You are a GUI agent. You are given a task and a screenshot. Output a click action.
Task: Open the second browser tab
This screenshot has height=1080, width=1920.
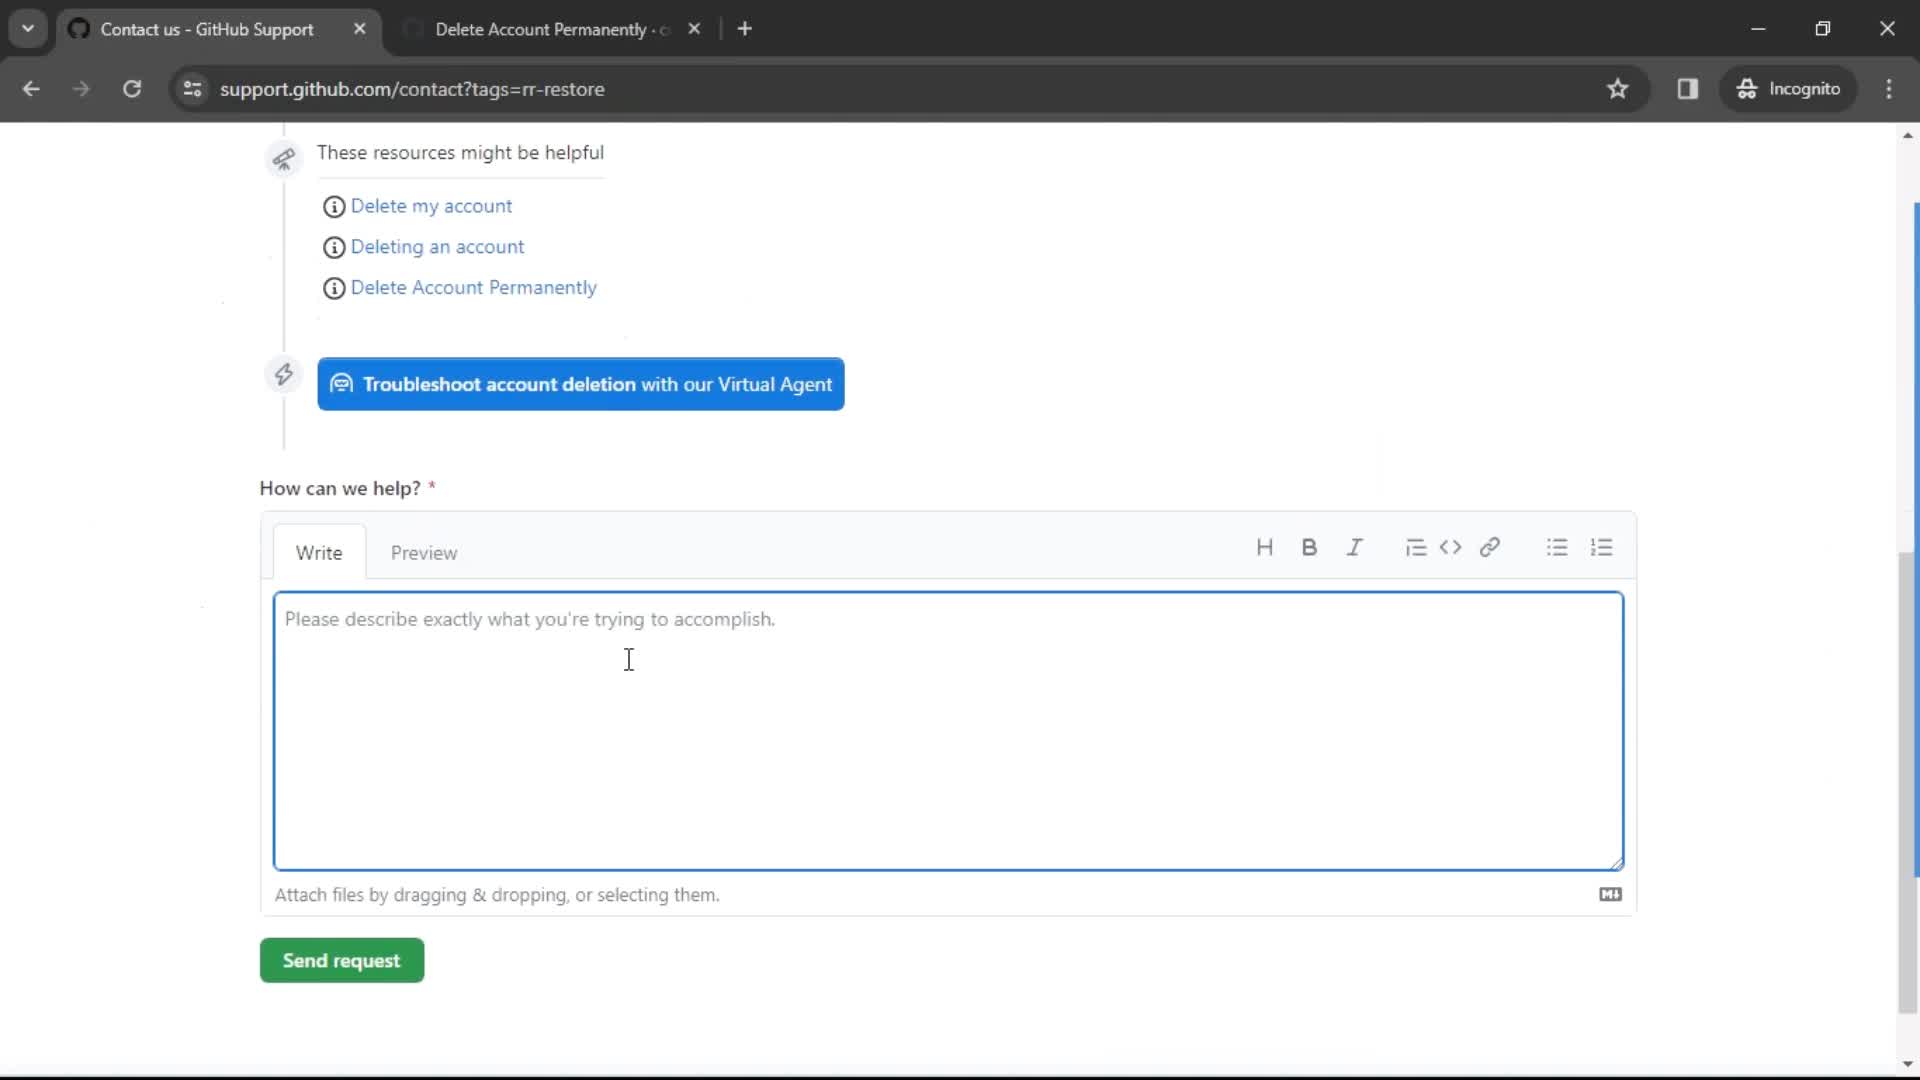[546, 29]
